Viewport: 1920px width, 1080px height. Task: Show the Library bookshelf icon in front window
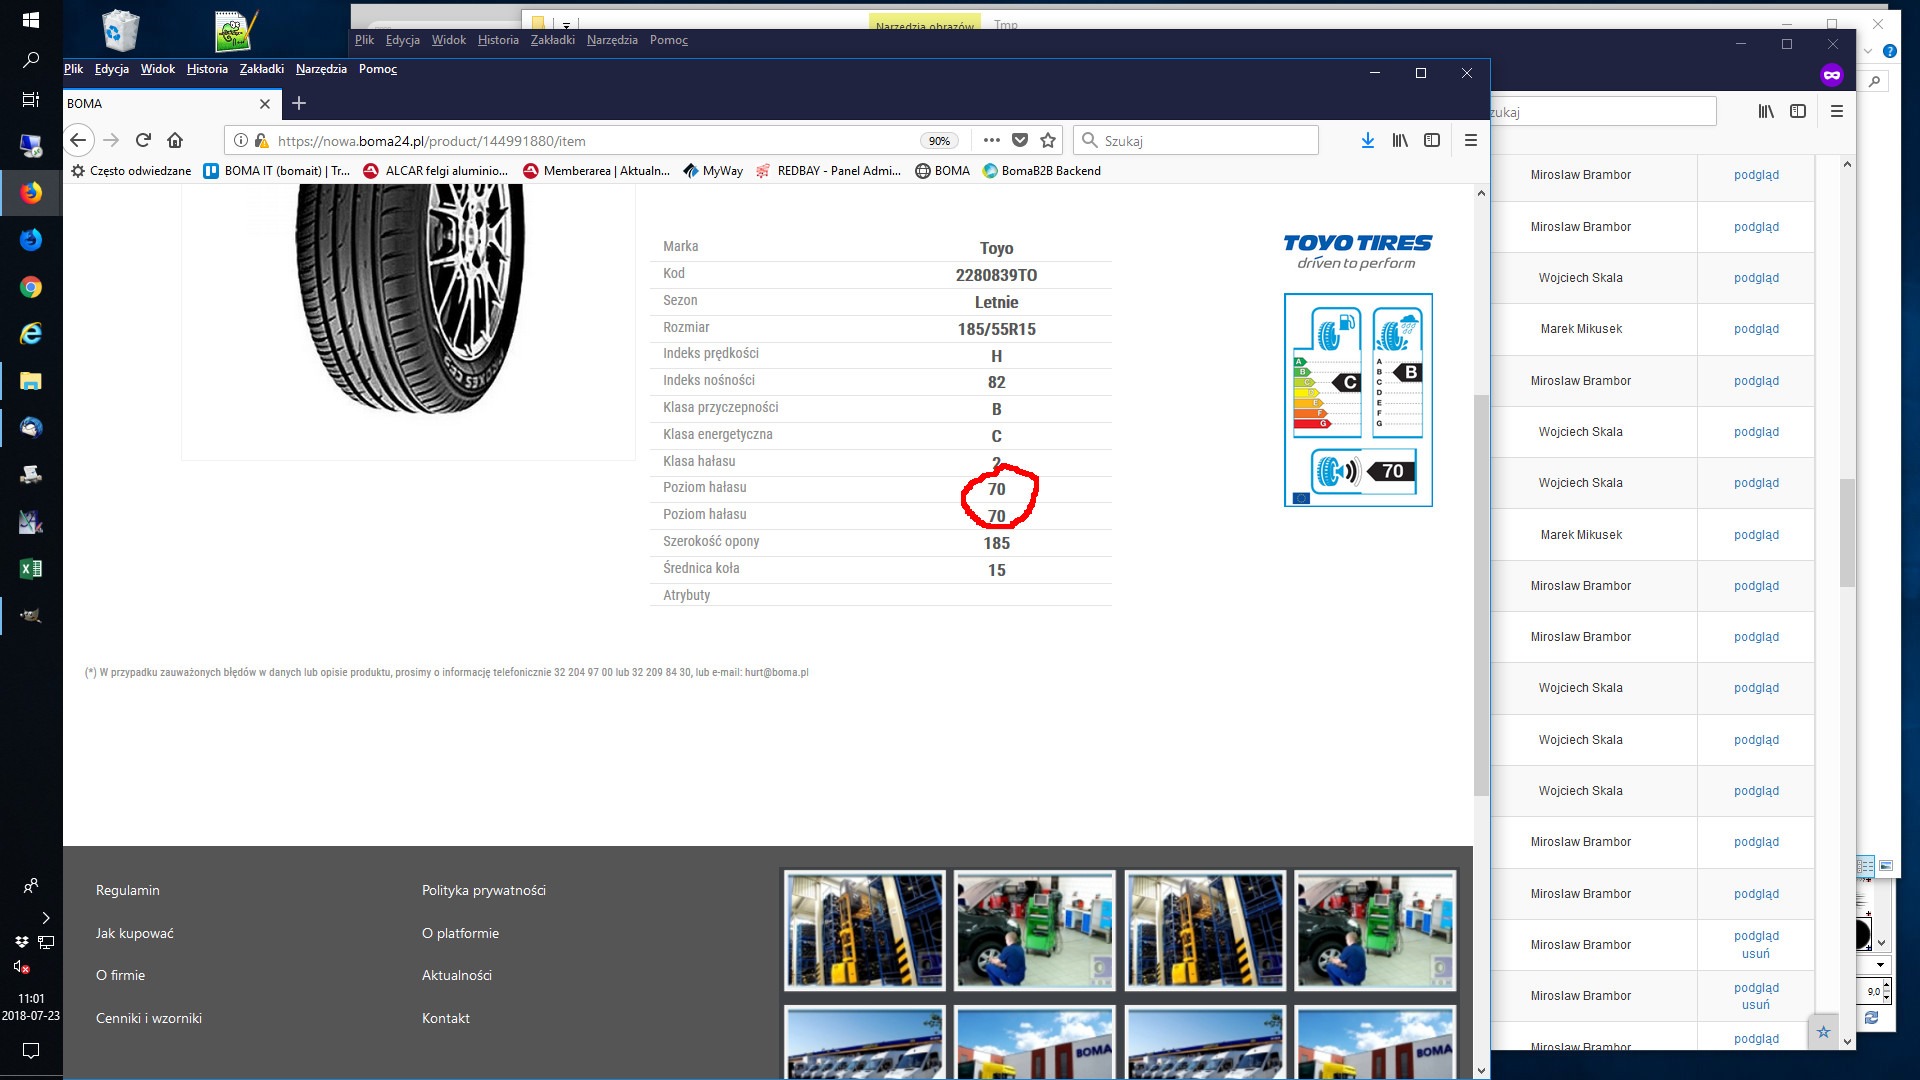pyautogui.click(x=1400, y=140)
